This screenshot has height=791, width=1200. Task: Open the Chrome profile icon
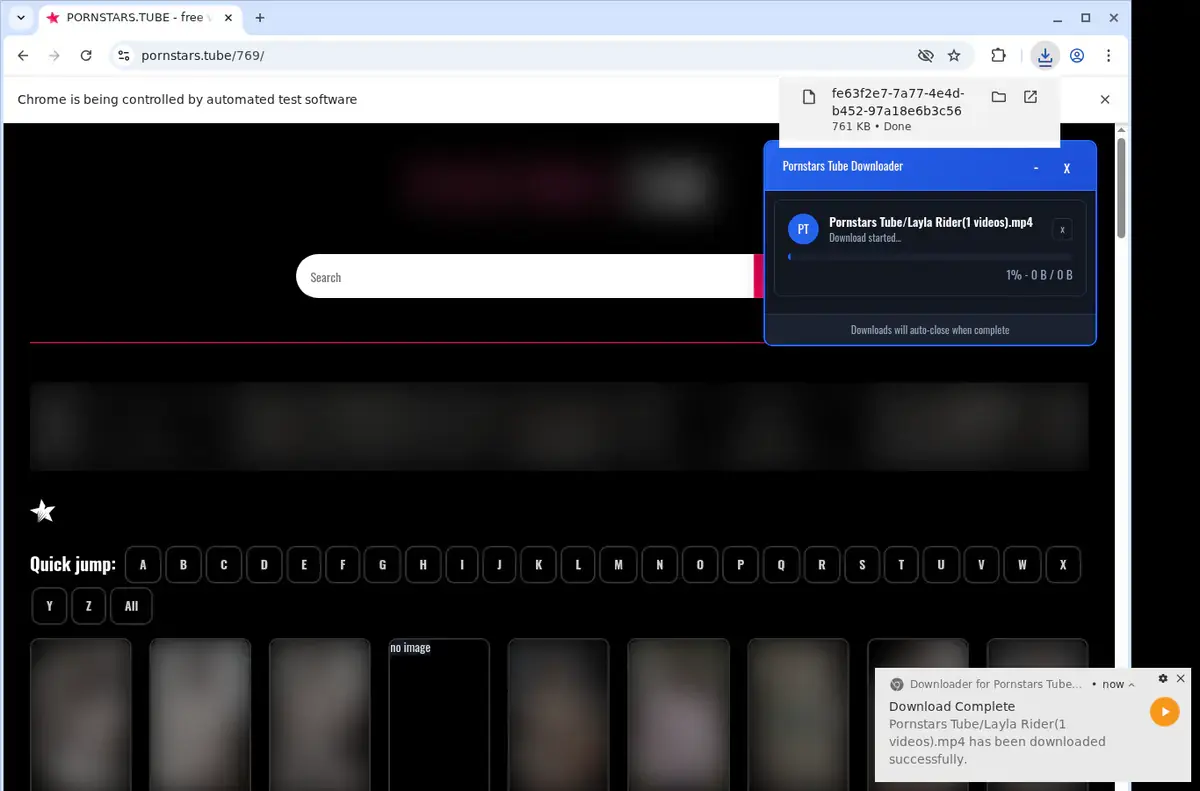click(x=1077, y=56)
